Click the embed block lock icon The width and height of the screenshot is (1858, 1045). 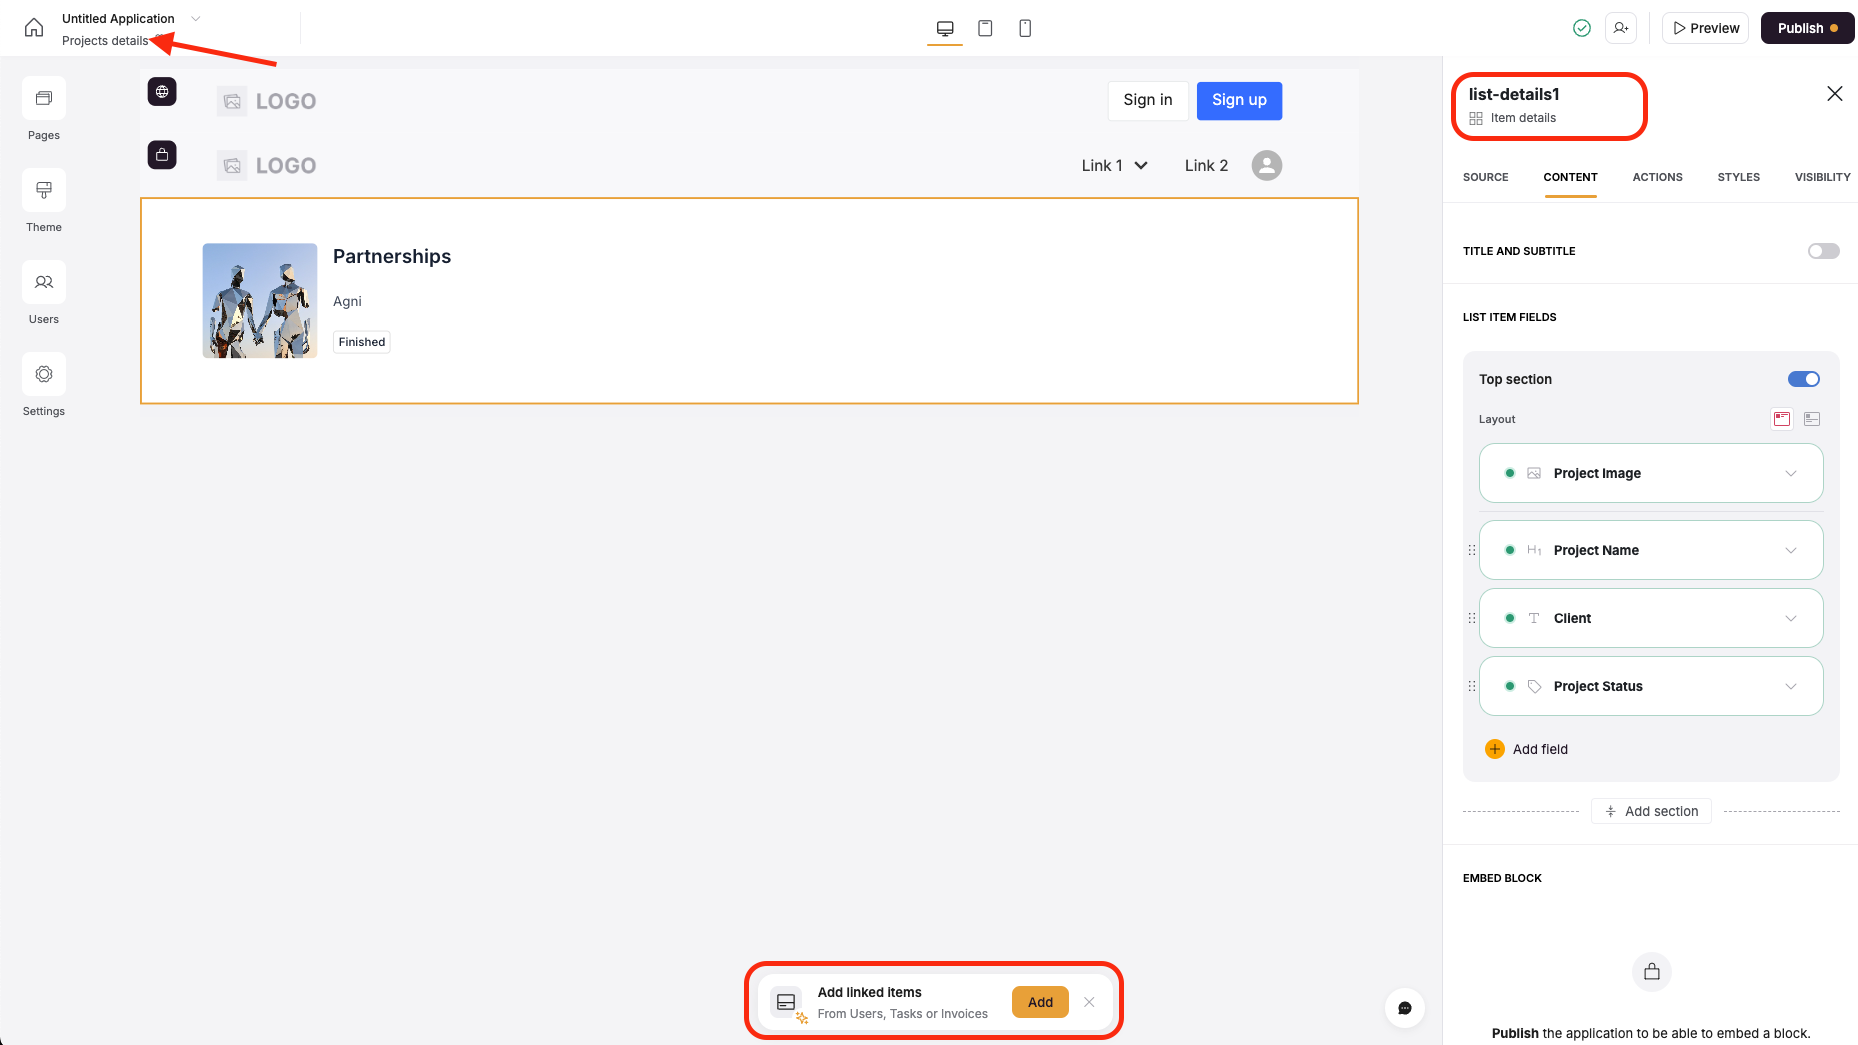(1652, 972)
